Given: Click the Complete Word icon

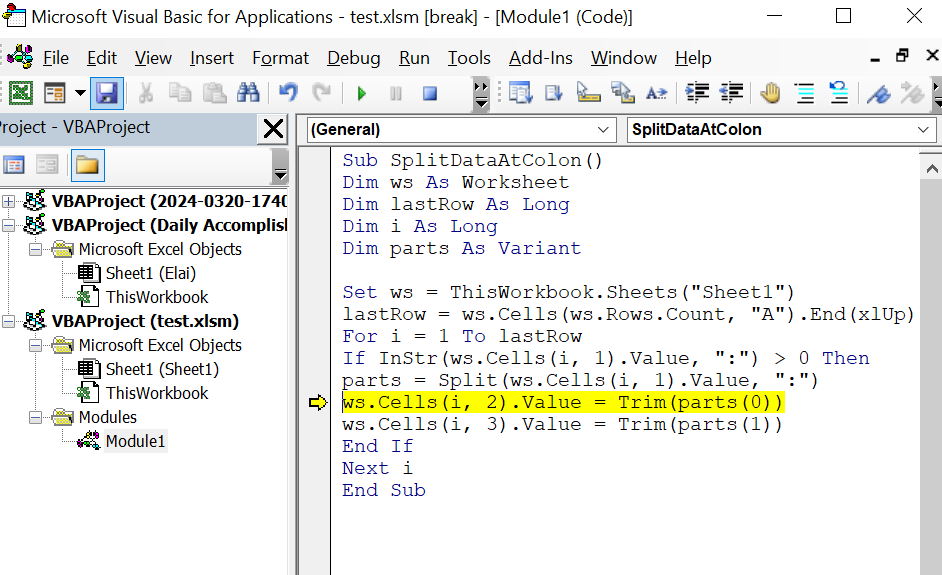Looking at the screenshot, I should [x=656, y=93].
